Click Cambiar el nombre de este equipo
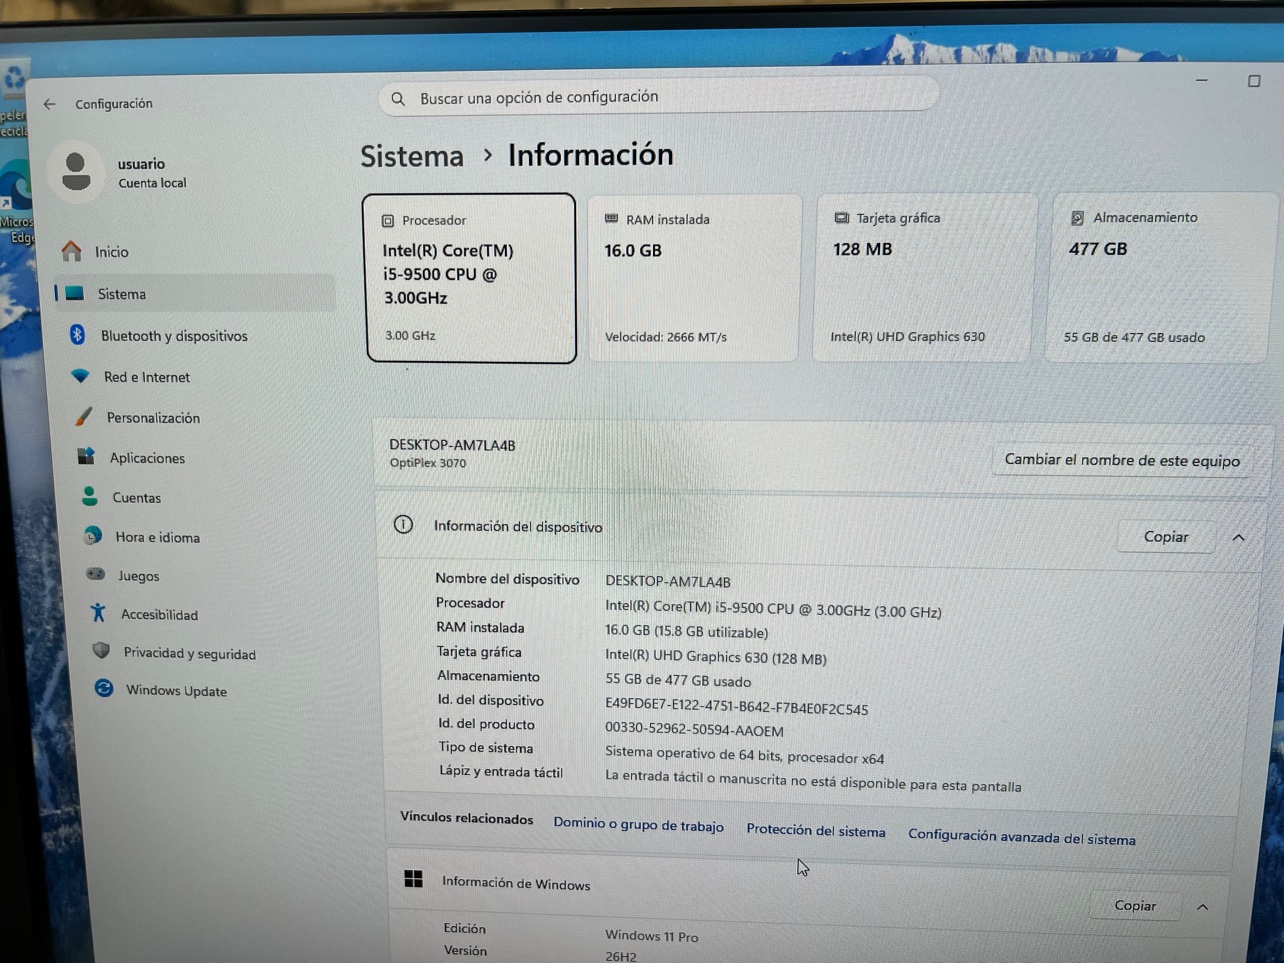The width and height of the screenshot is (1284, 963). 1122,460
